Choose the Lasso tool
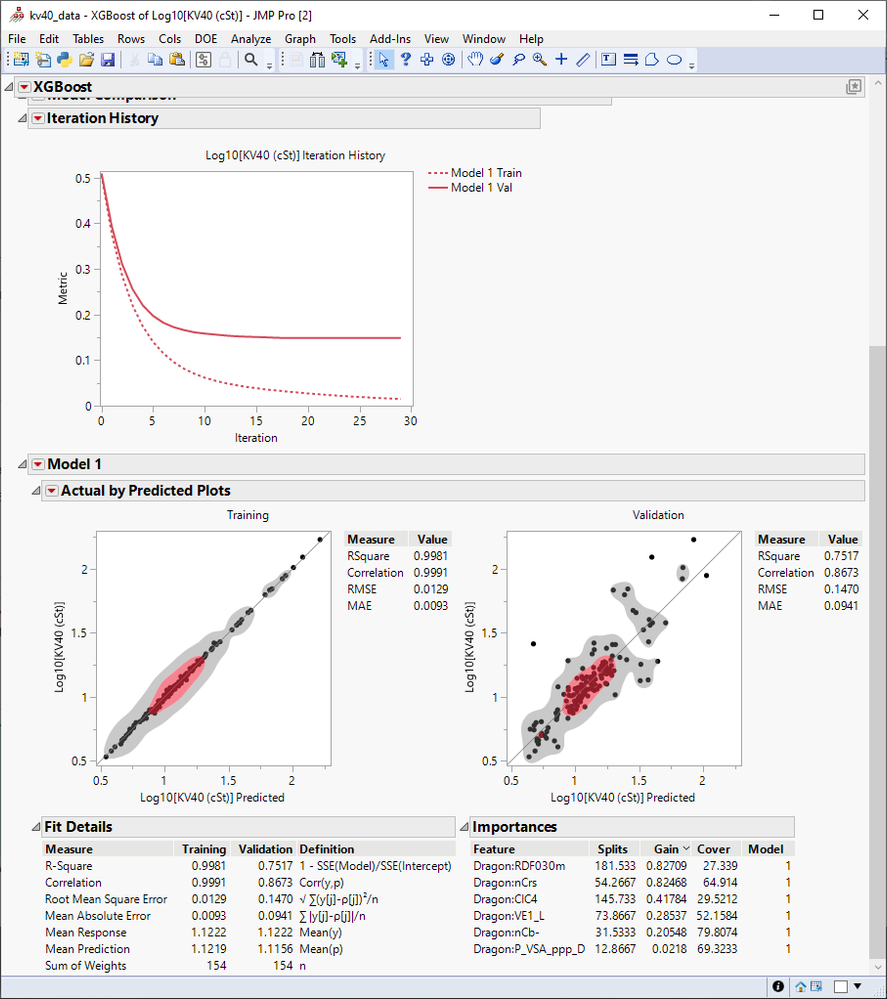The height and width of the screenshot is (999, 887). (517, 60)
